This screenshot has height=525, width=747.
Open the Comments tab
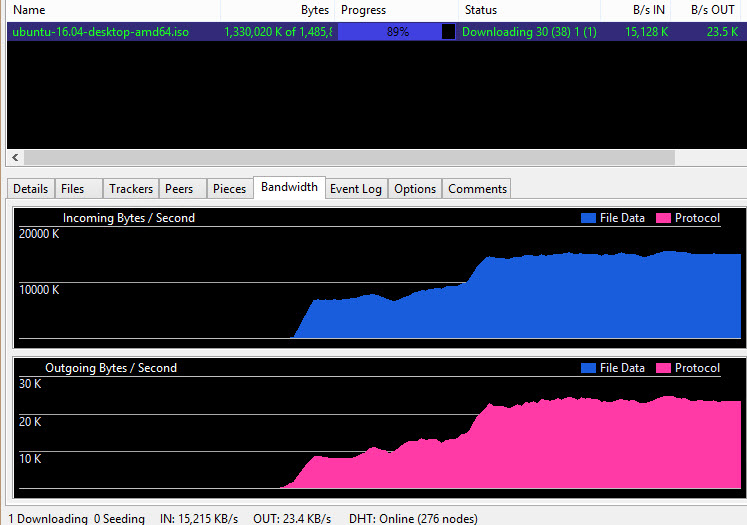477,189
